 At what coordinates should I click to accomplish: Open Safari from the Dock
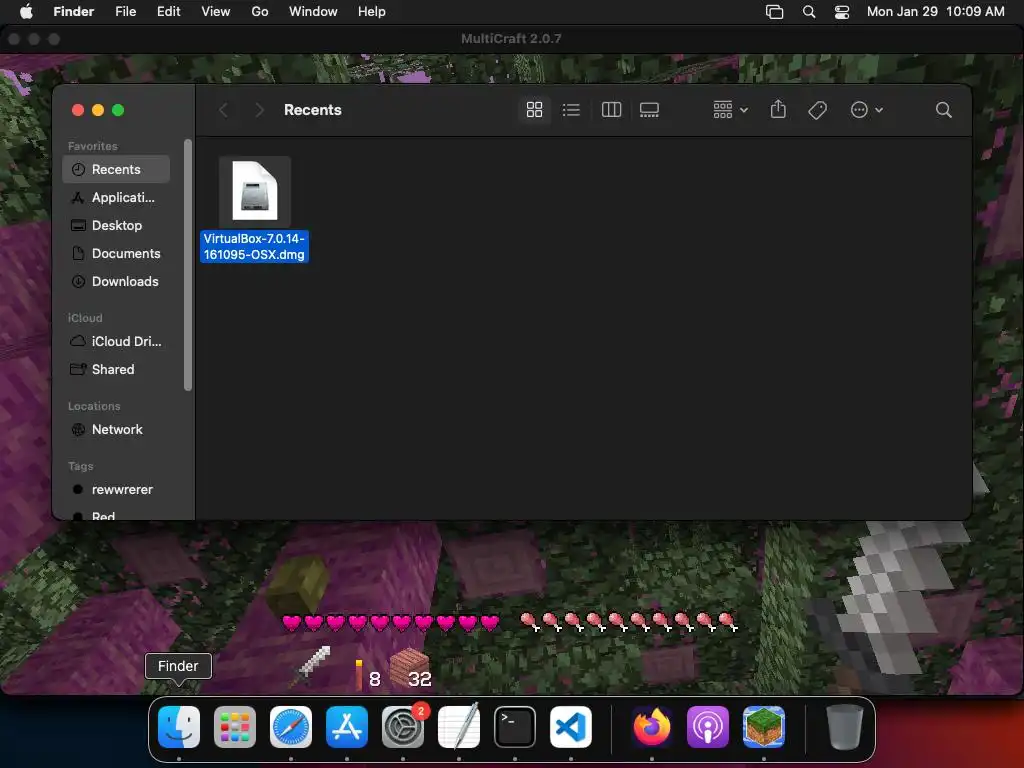tap(291, 727)
